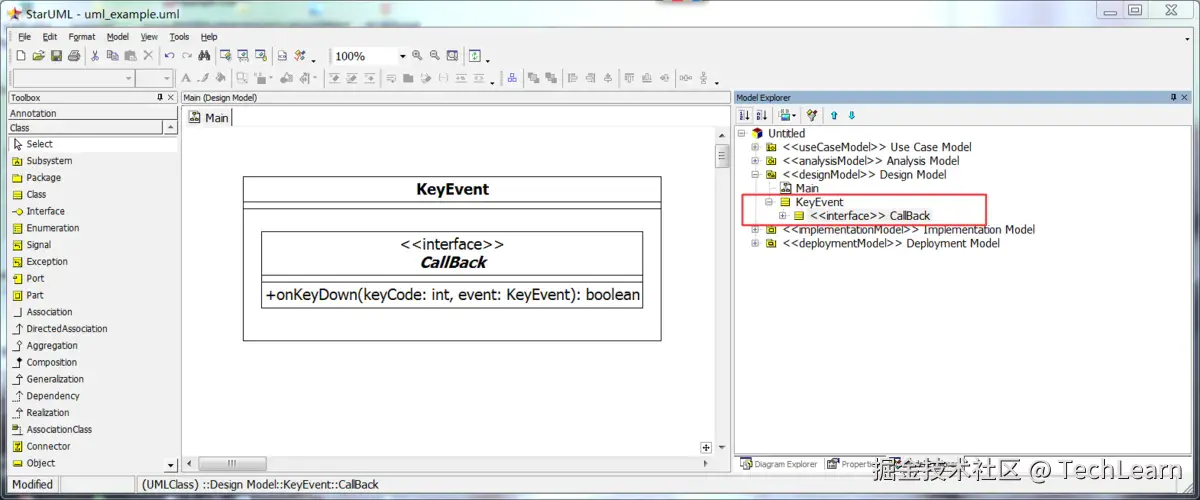The image size is (1200, 500).
Task: Open the font size combo box
Action: [155, 78]
